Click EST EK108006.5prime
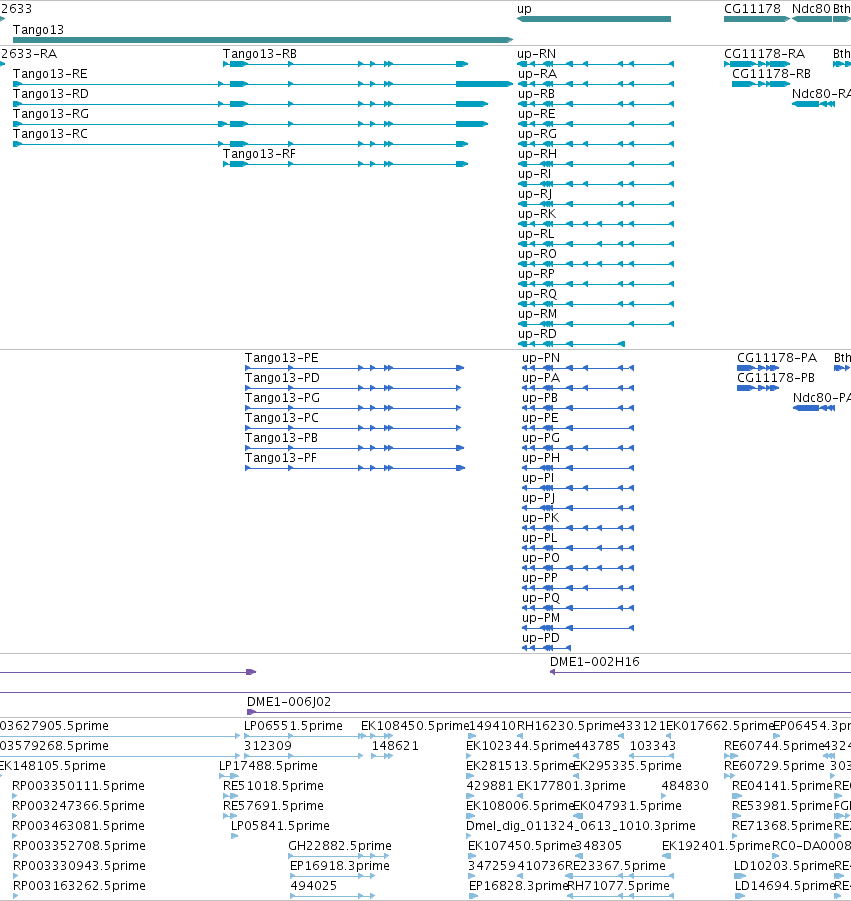Screen dimensions: 851x901 [521, 806]
